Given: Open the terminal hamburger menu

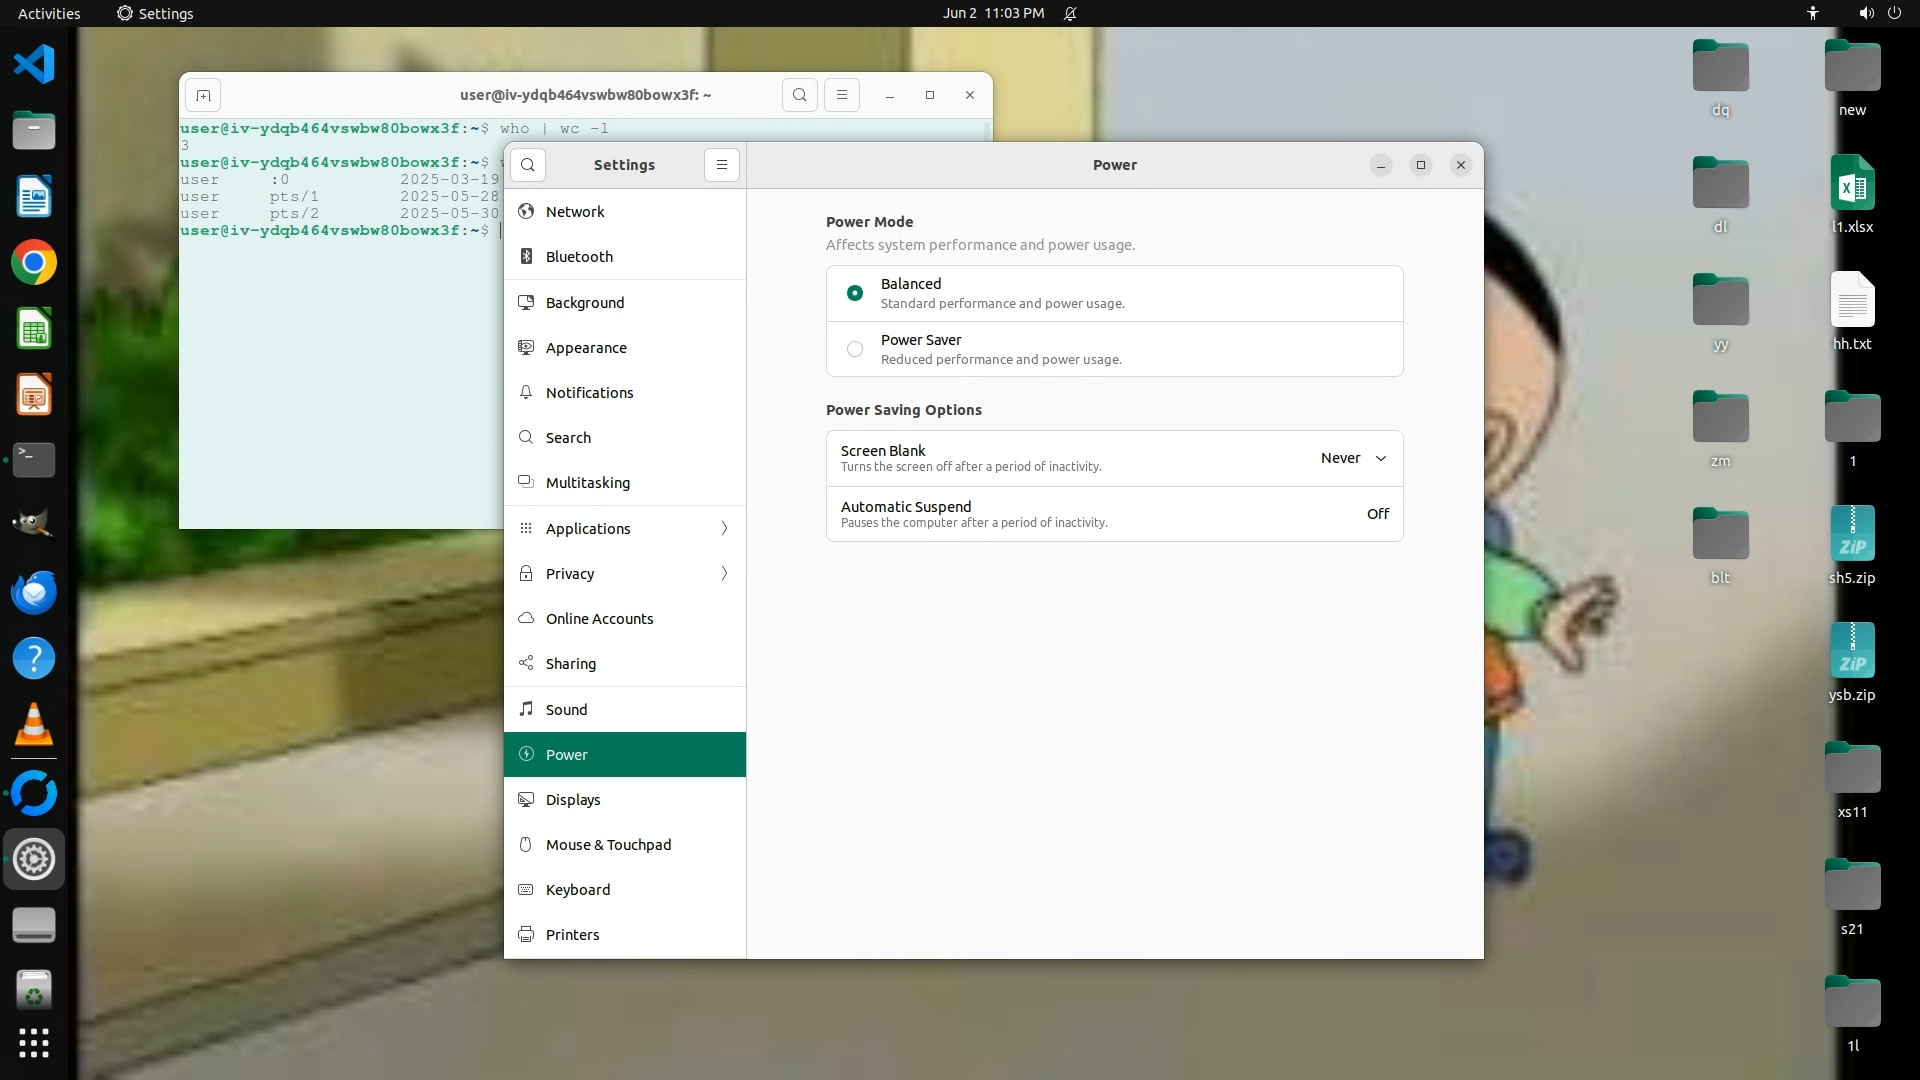Looking at the screenshot, I should tap(841, 95).
